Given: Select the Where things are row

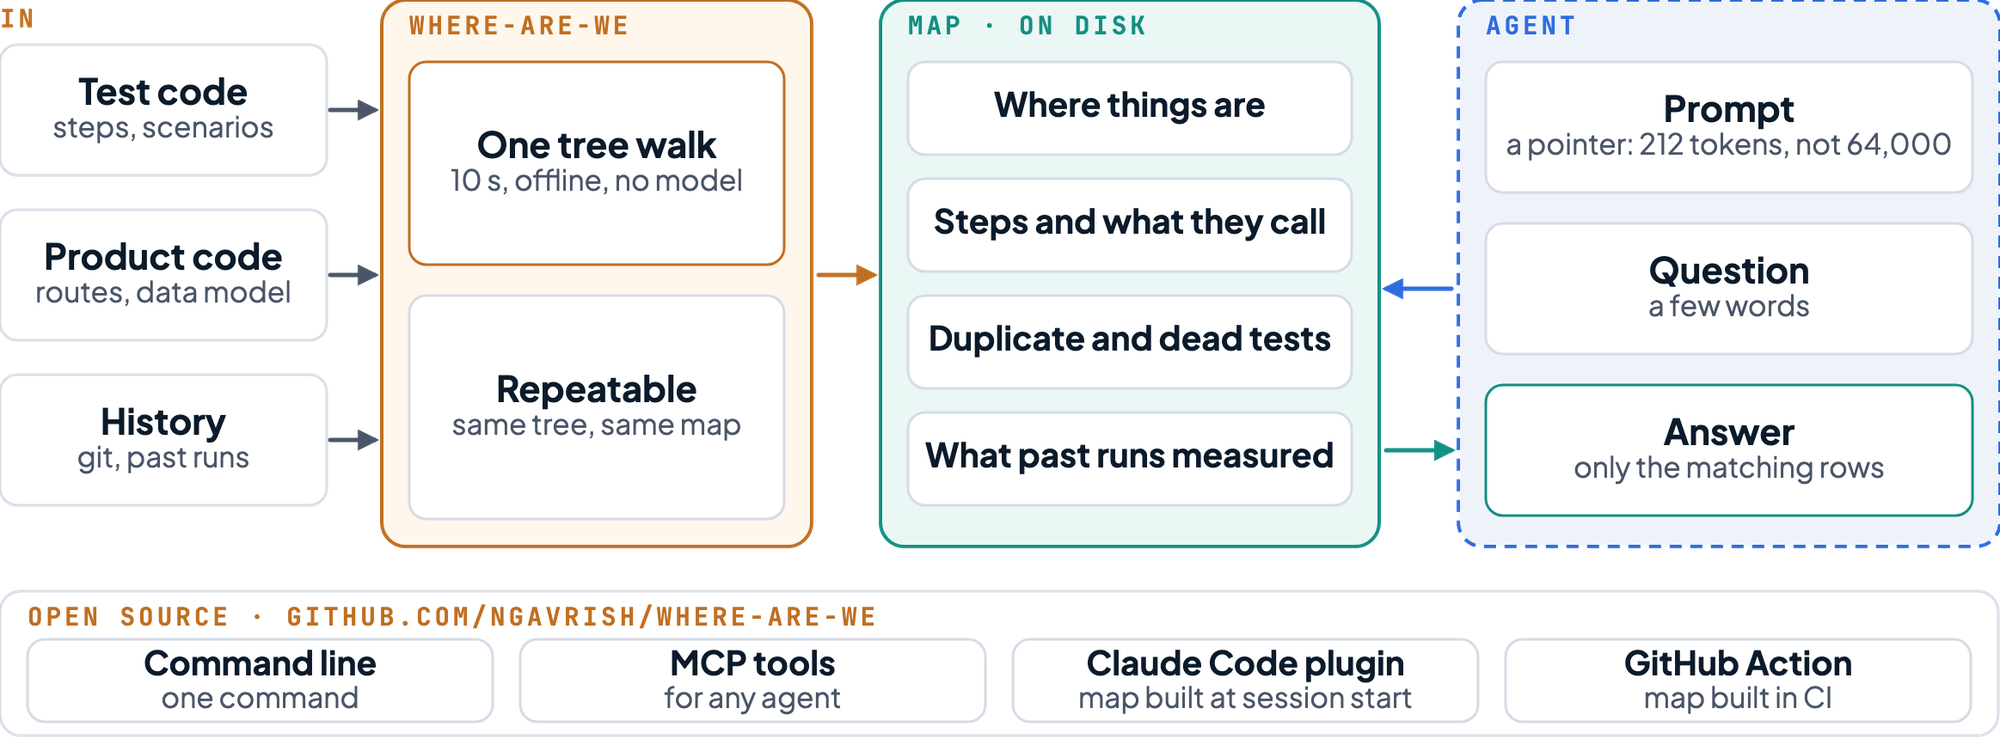Looking at the screenshot, I should point(1129,108).
